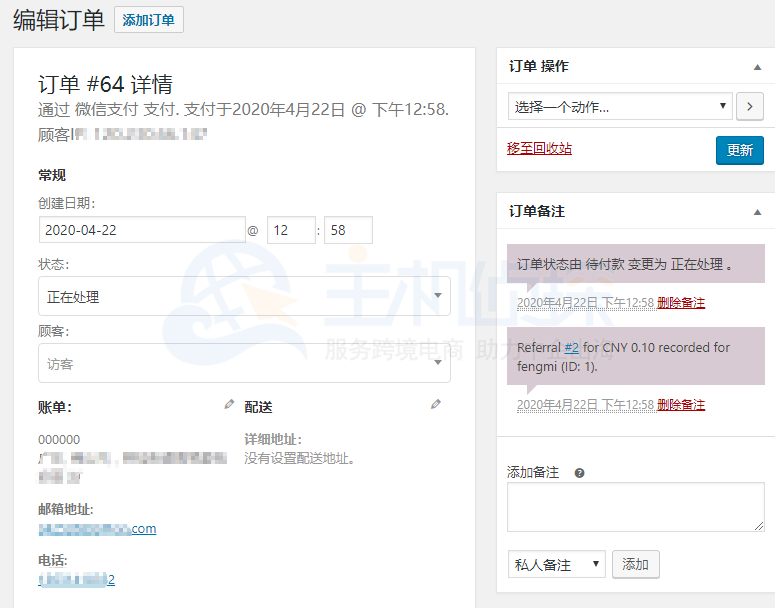Screen dimensions: 775x611
Task: Click the 添加订单 button
Action: [x=149, y=20]
